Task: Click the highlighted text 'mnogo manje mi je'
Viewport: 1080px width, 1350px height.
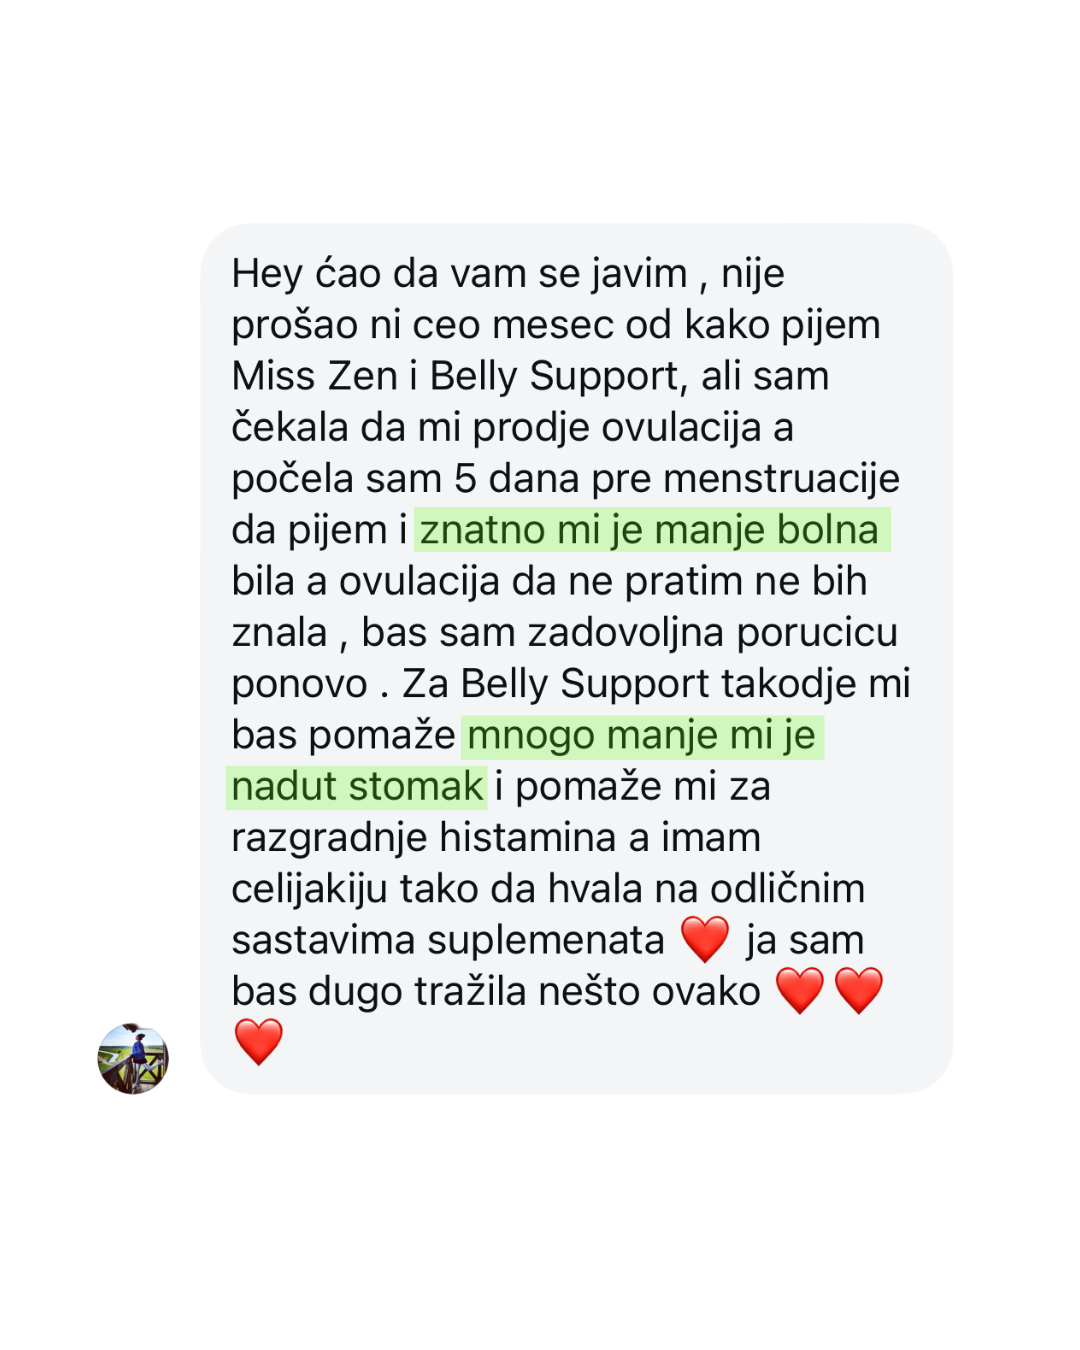Action: 642,735
